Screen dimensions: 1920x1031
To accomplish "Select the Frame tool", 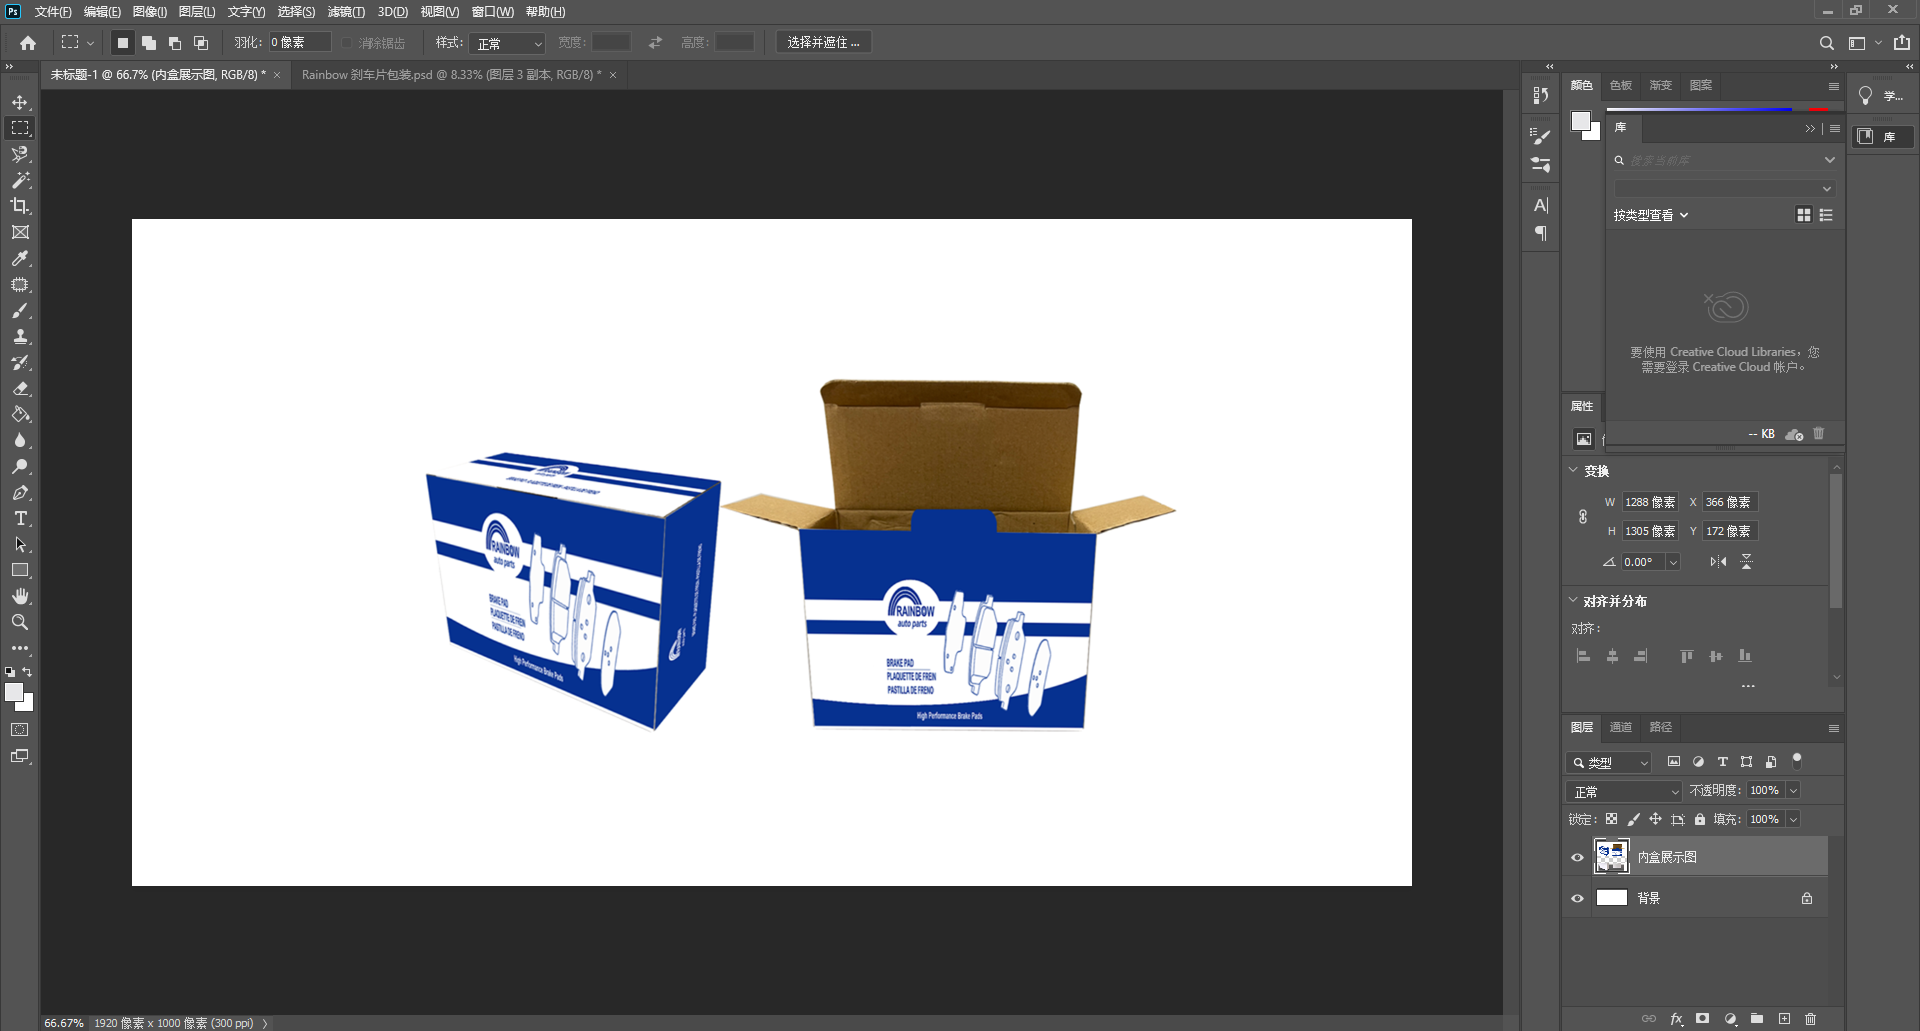I will pos(20,232).
